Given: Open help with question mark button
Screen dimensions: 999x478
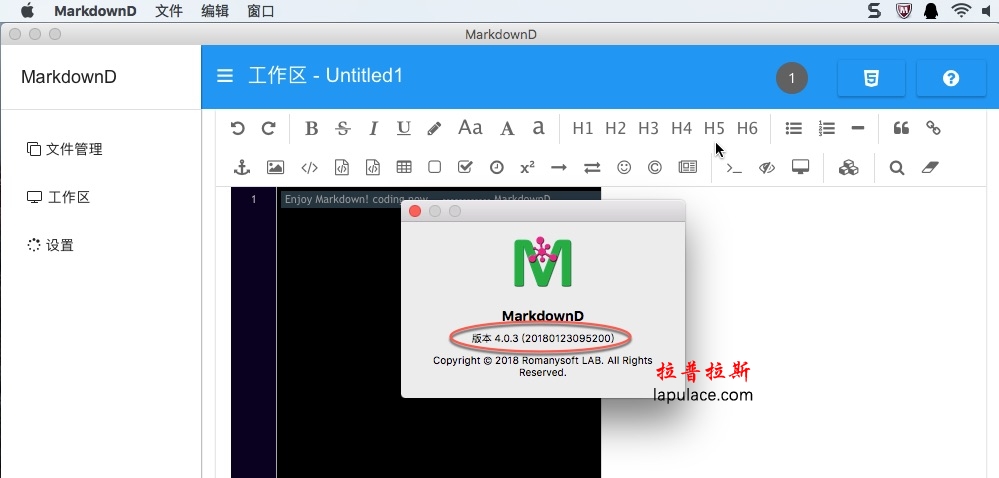Looking at the screenshot, I should click(951, 78).
